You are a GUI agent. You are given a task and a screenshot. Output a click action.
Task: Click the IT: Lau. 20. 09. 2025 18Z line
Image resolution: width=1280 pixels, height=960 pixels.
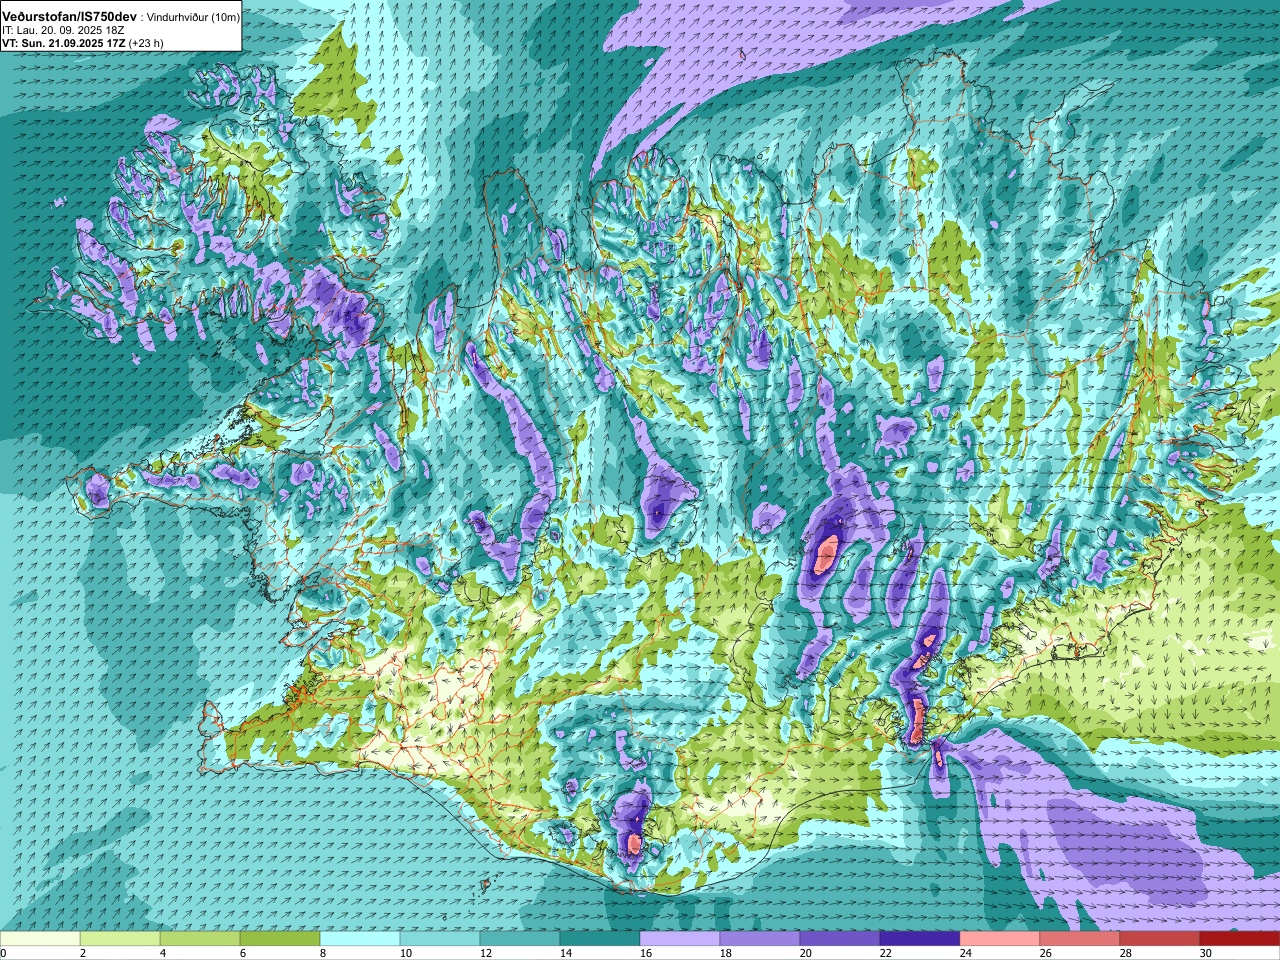(63, 30)
